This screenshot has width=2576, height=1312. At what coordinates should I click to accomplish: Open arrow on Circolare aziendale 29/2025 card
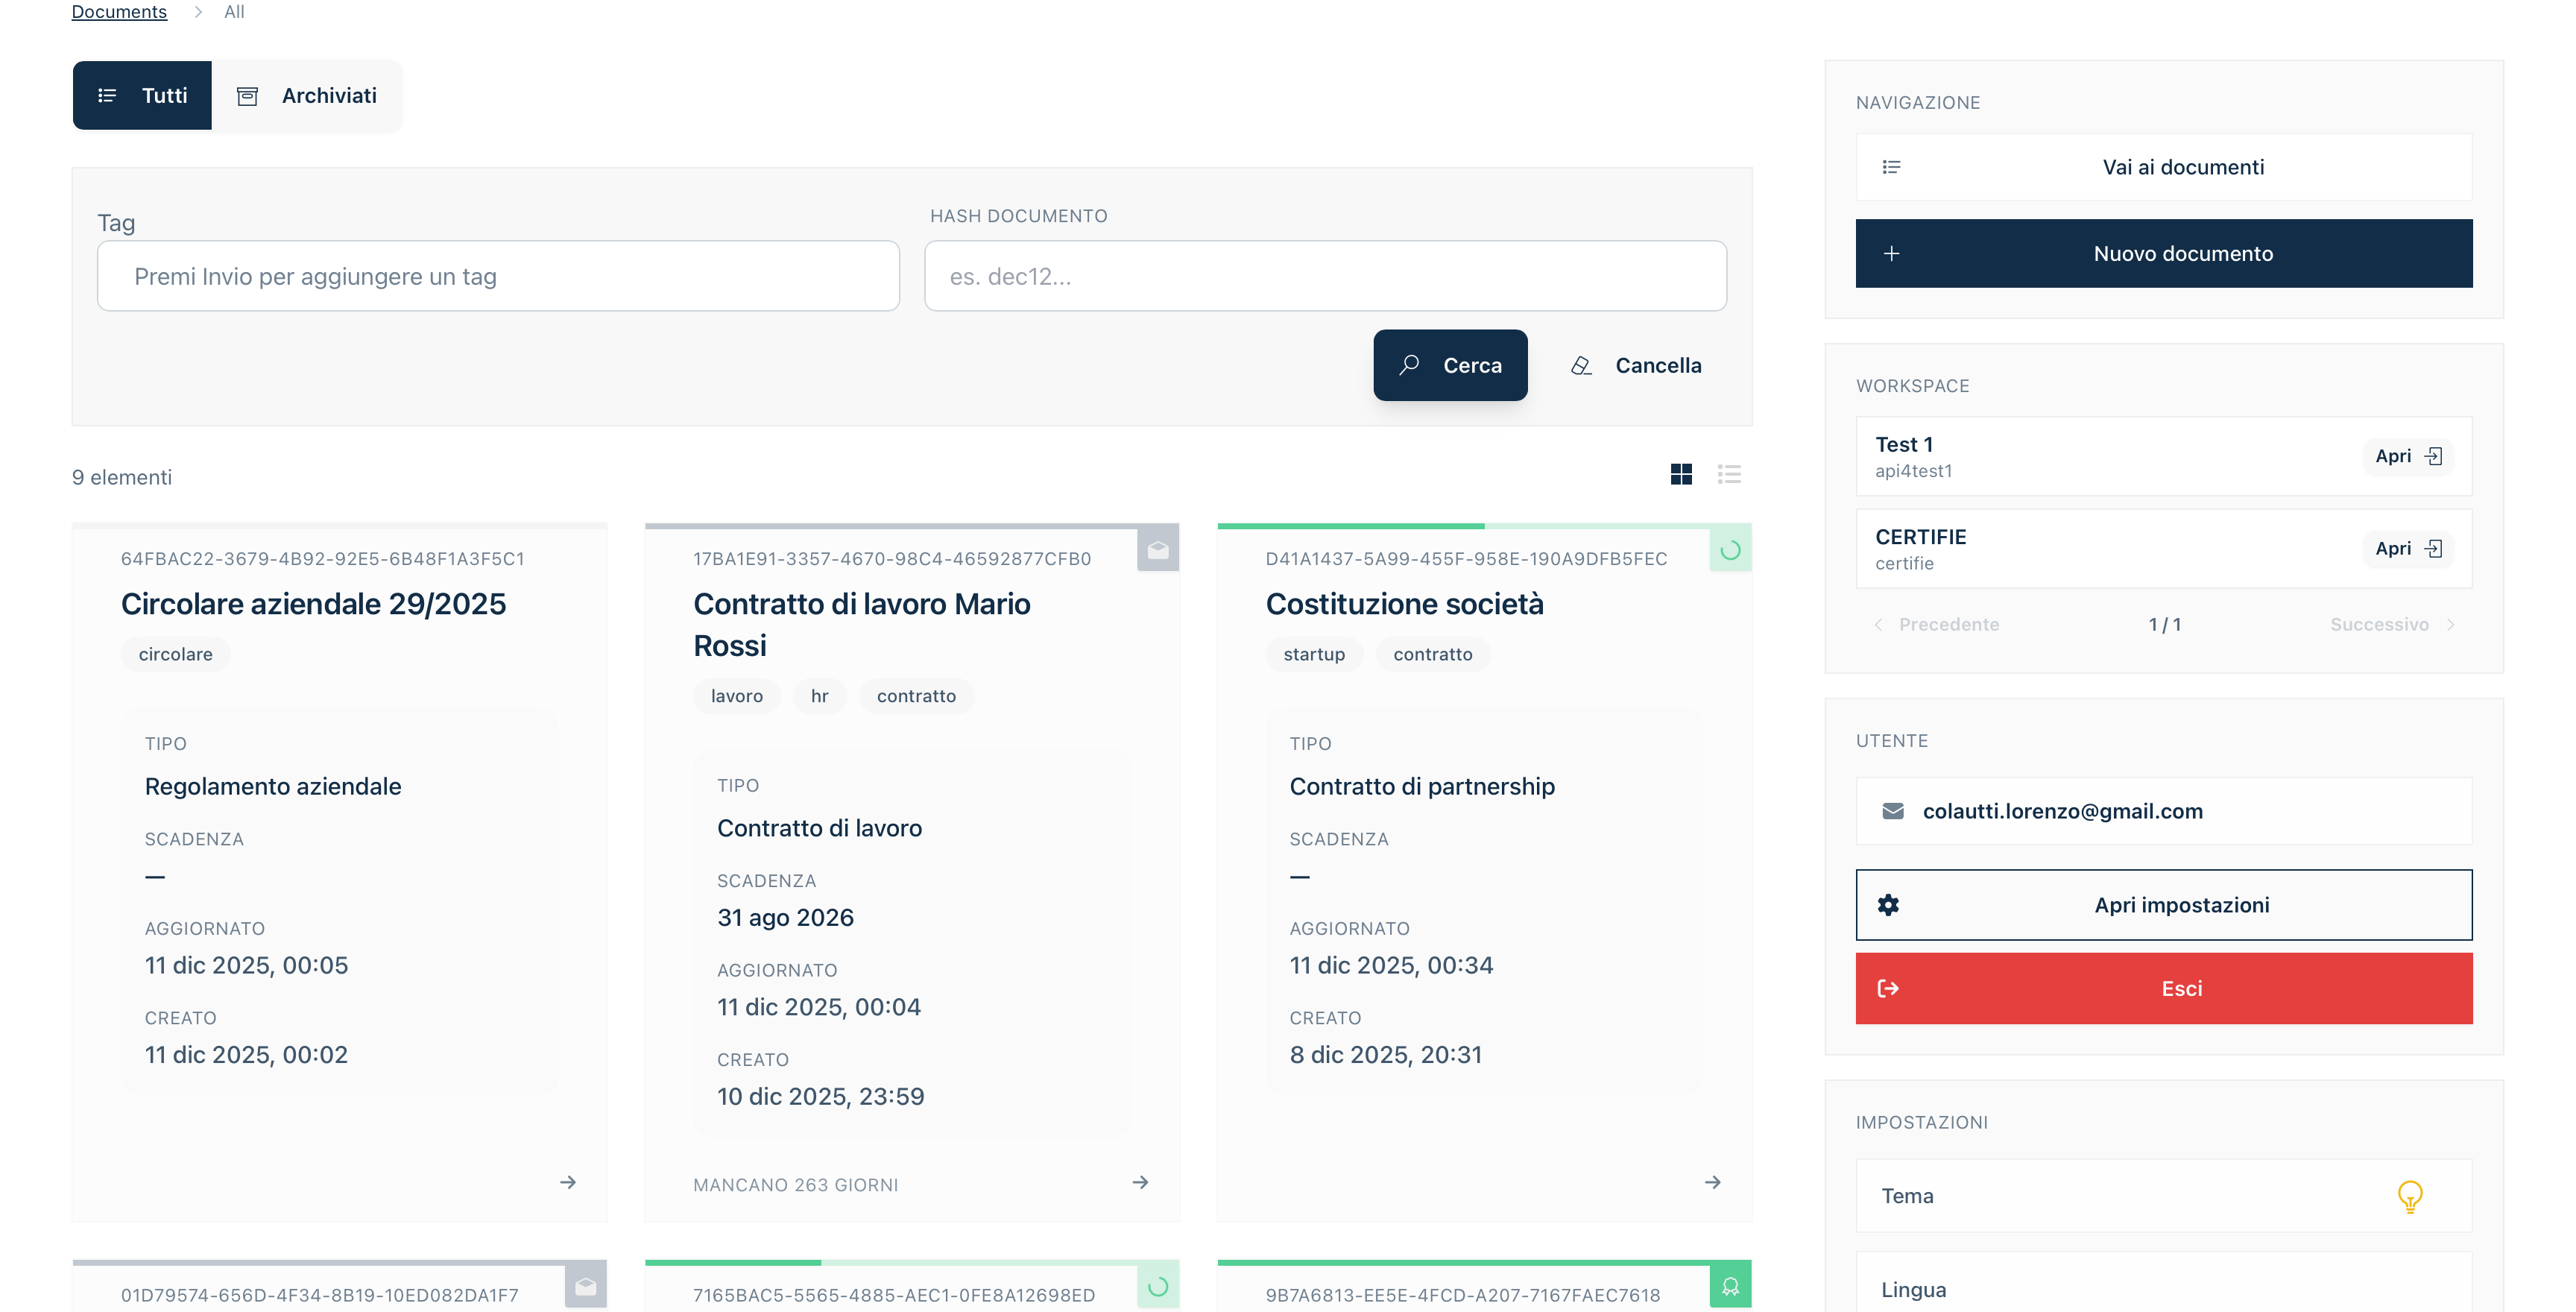(567, 1182)
